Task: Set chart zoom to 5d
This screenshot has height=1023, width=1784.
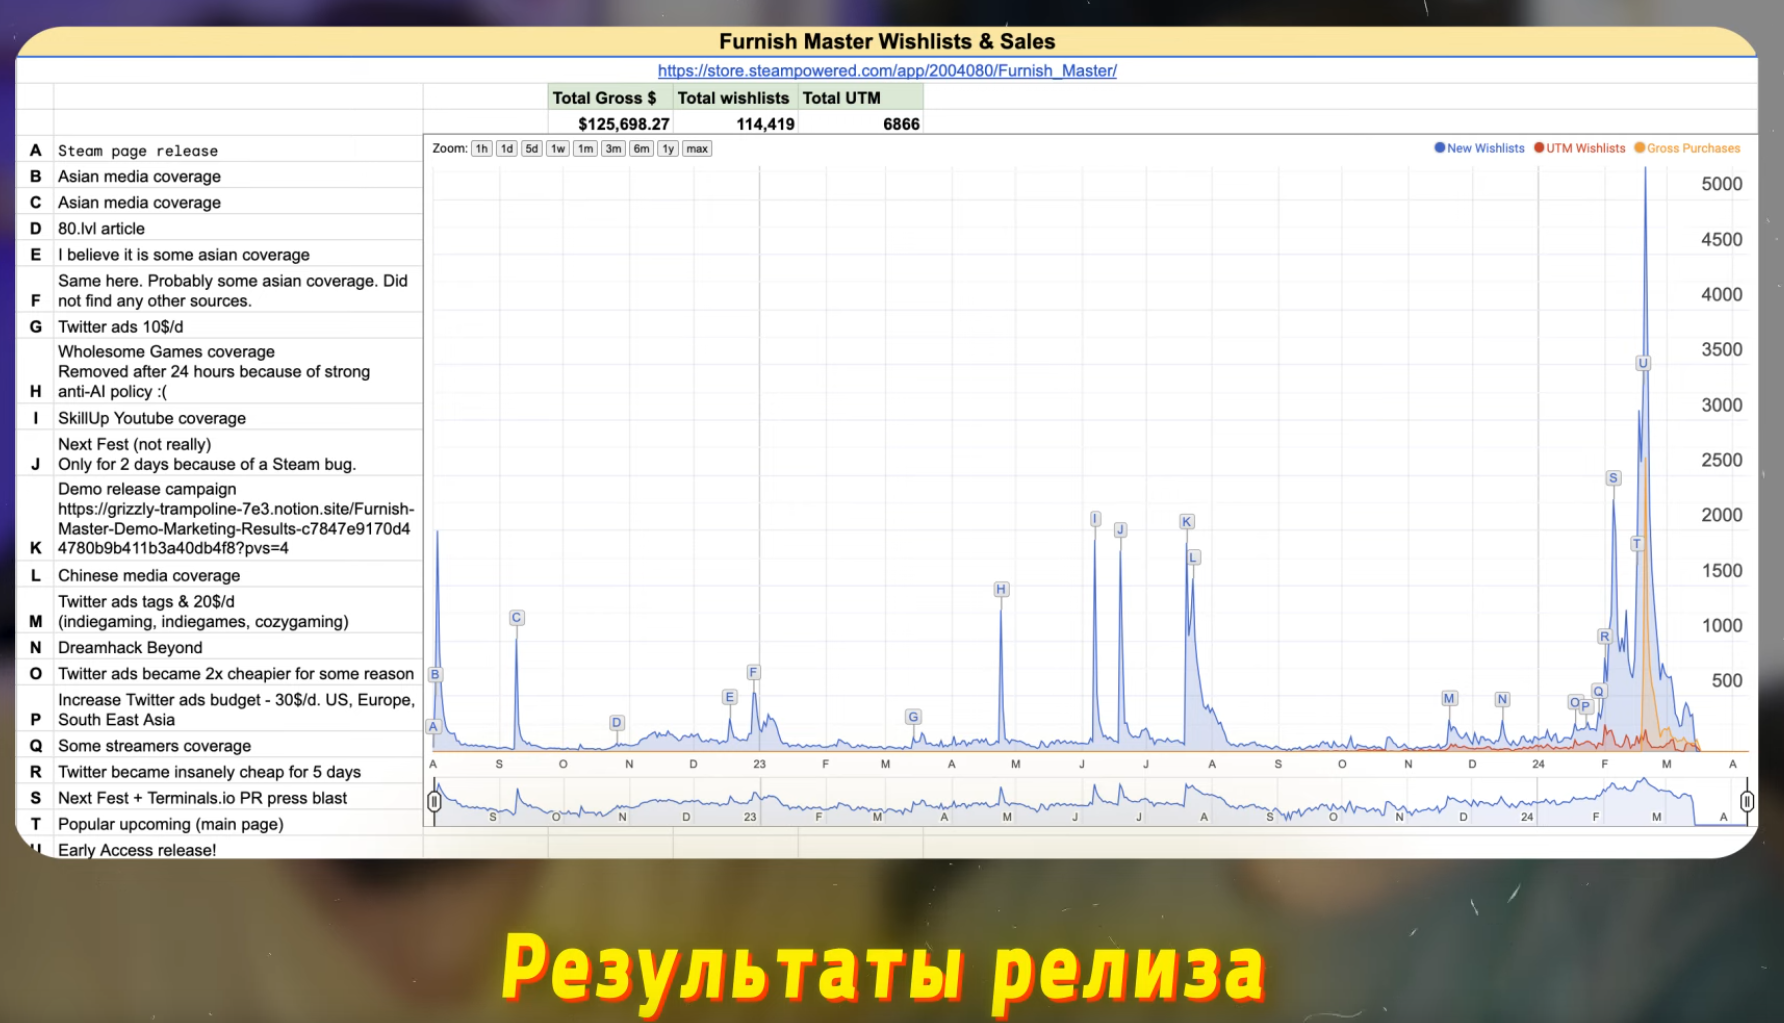Action: click(x=532, y=149)
